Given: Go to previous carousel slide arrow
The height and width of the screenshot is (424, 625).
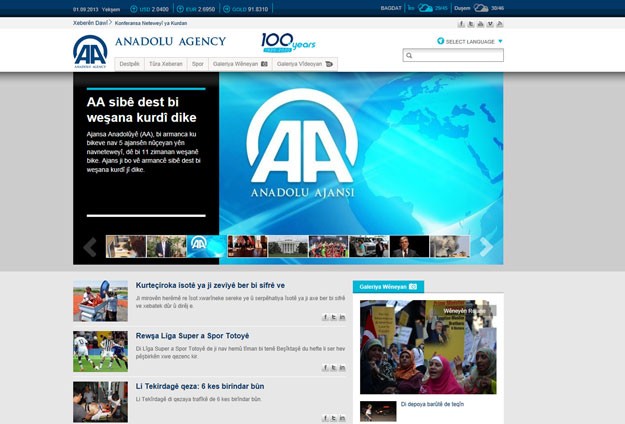Looking at the screenshot, I should coord(90,247).
